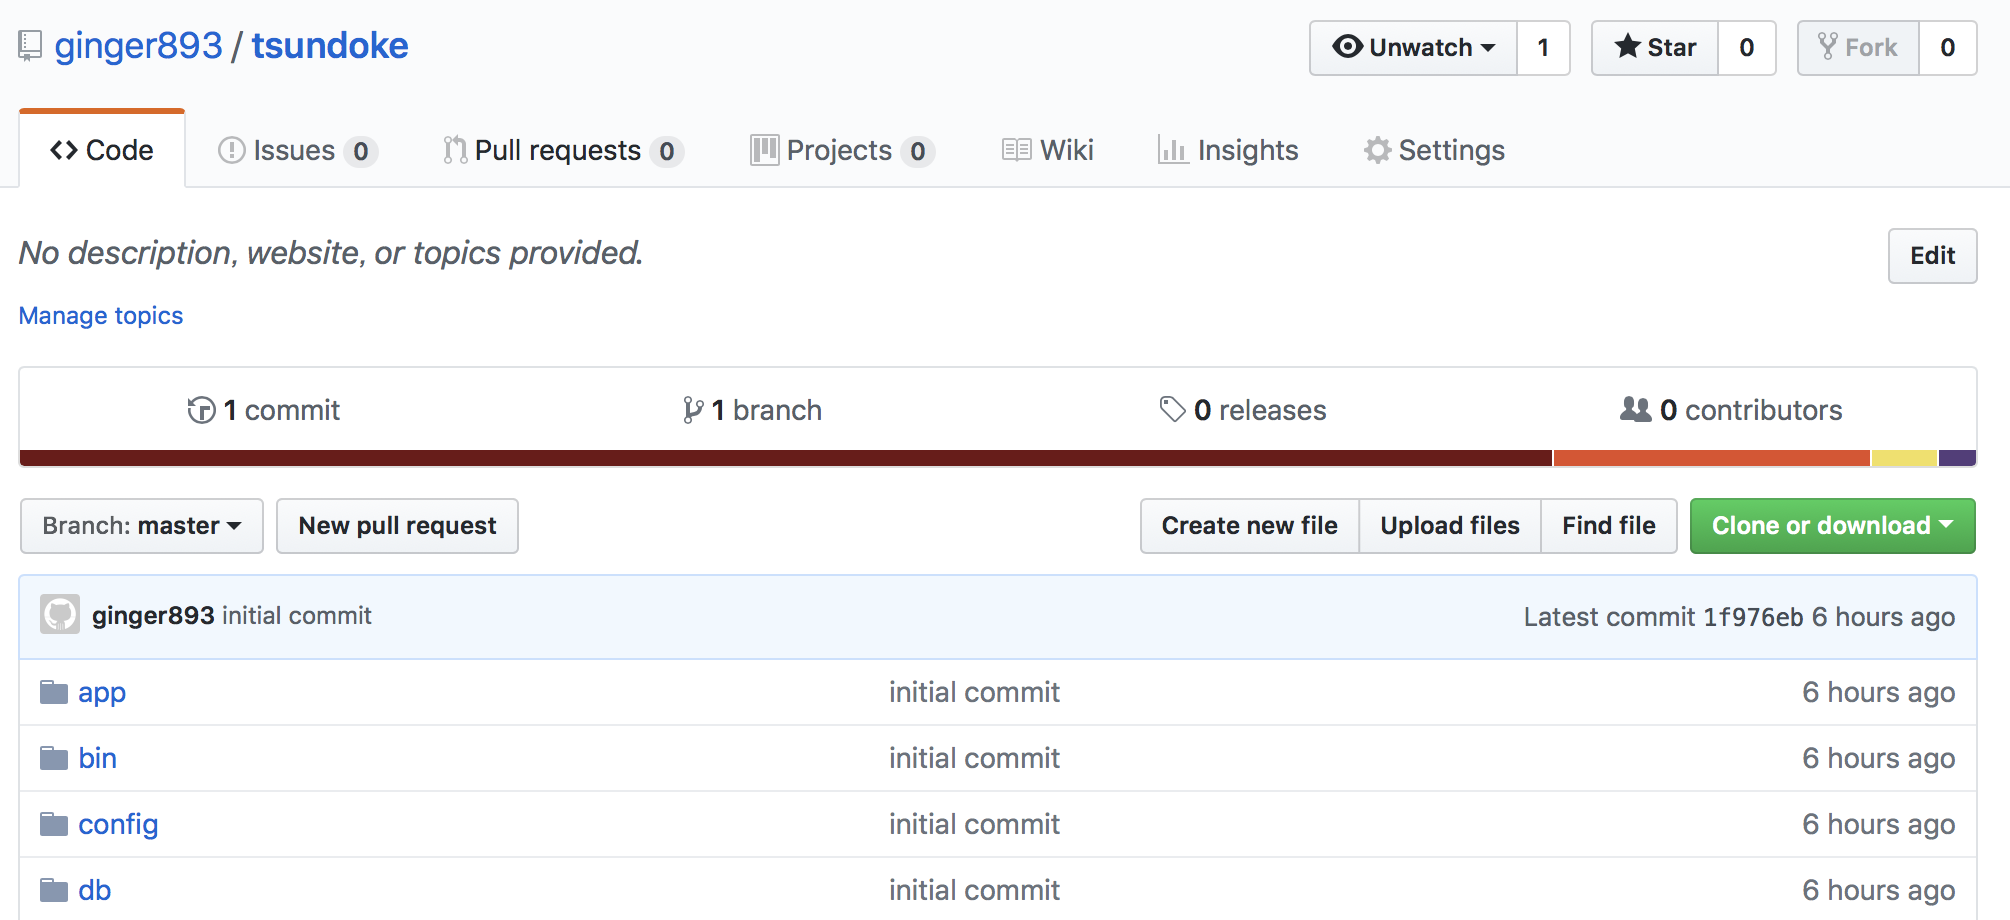This screenshot has width=2010, height=920.
Task: Open the bin folder
Action: click(x=98, y=759)
